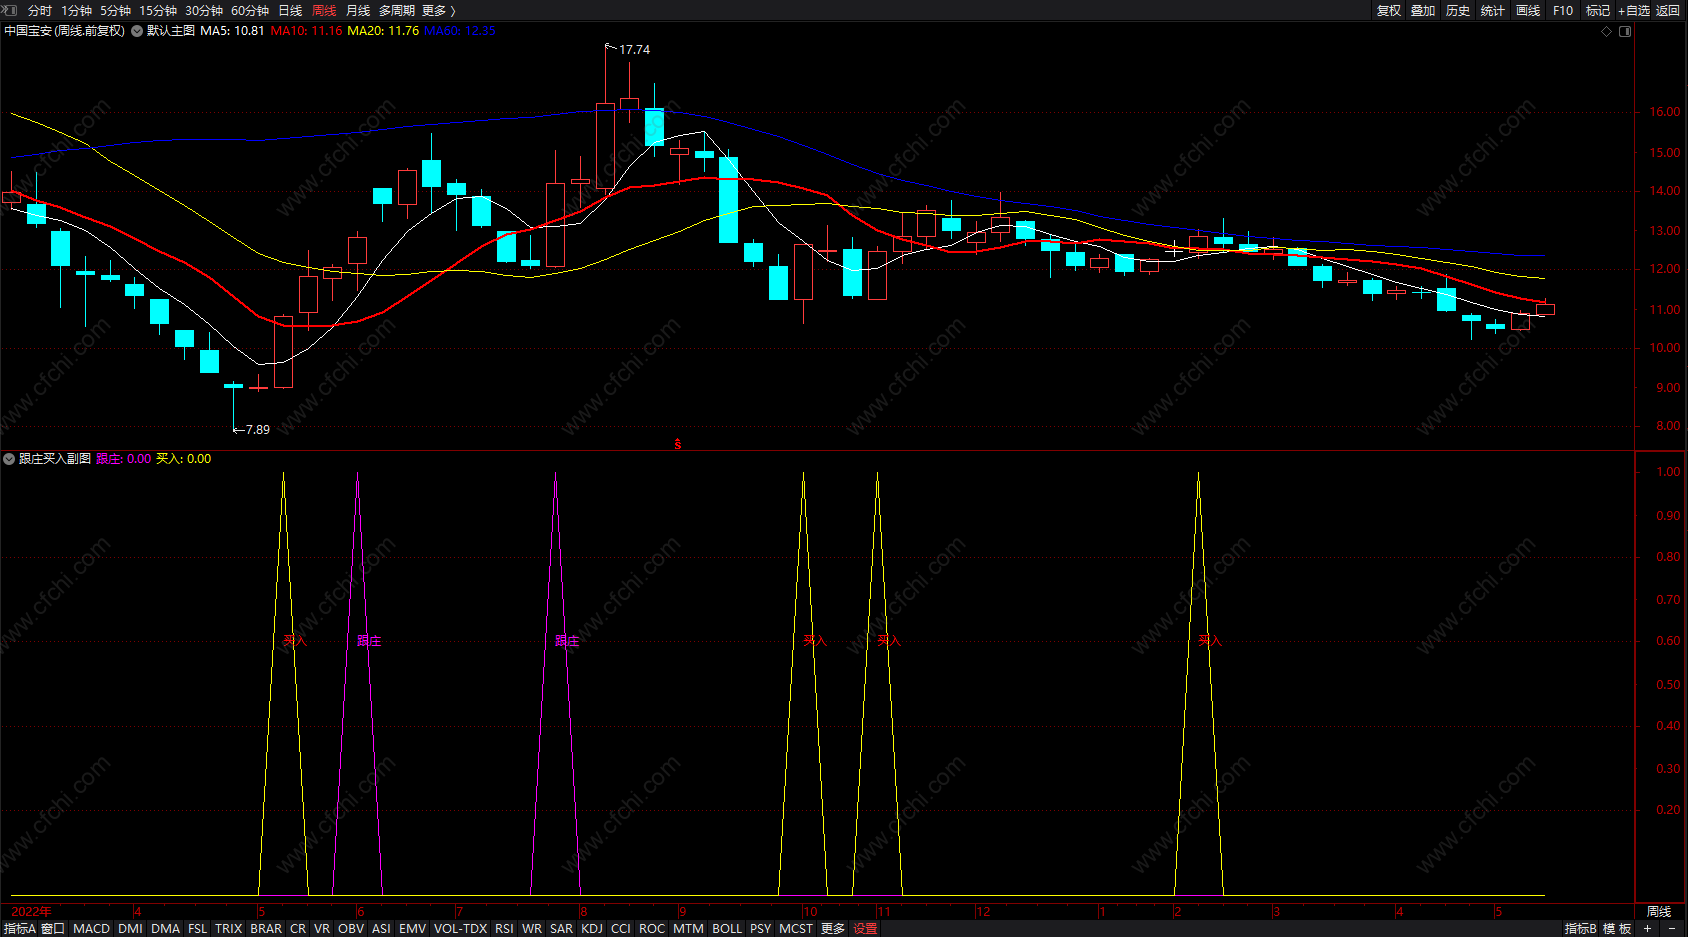The image size is (1688, 937).
Task: Open 更多 indicators in the bottom bar
Action: point(833,929)
